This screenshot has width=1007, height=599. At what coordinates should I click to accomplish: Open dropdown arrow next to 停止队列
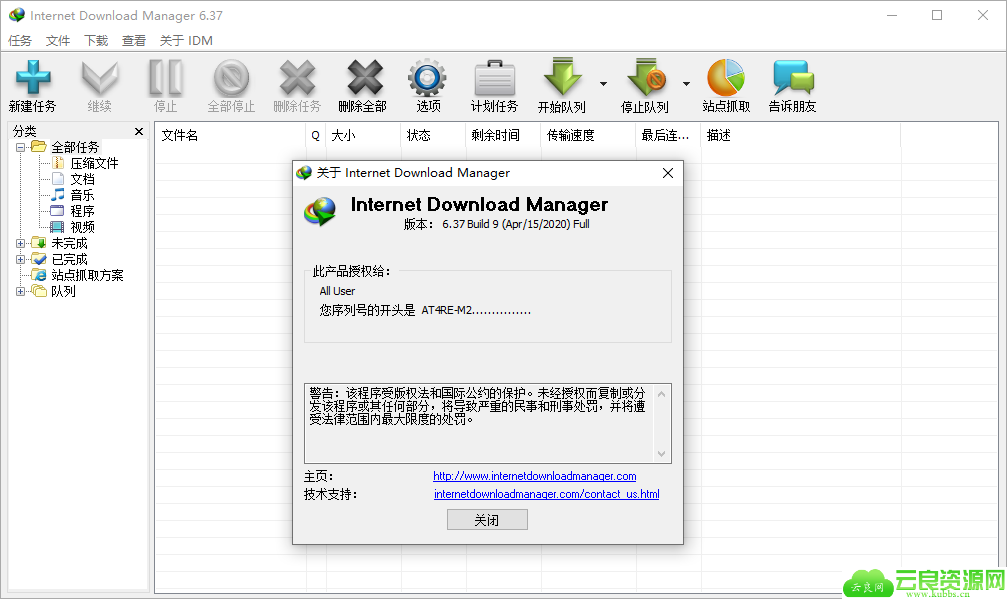(686, 84)
